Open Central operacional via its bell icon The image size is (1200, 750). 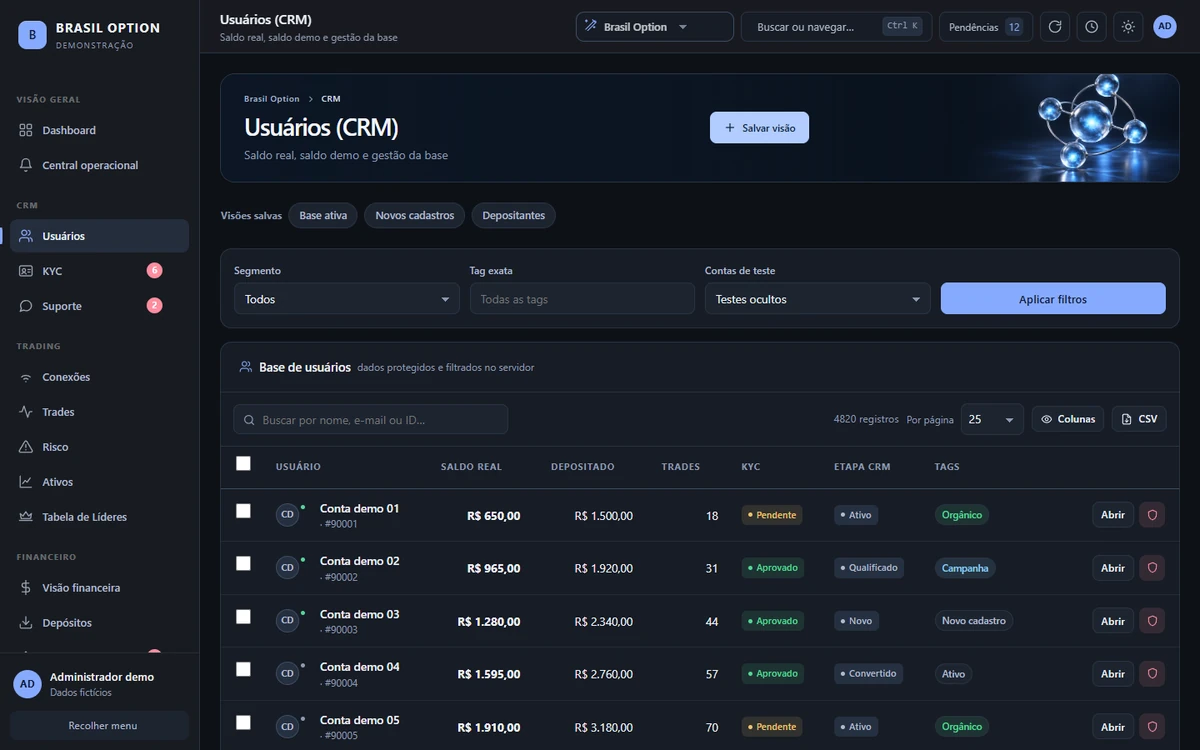pos(26,165)
